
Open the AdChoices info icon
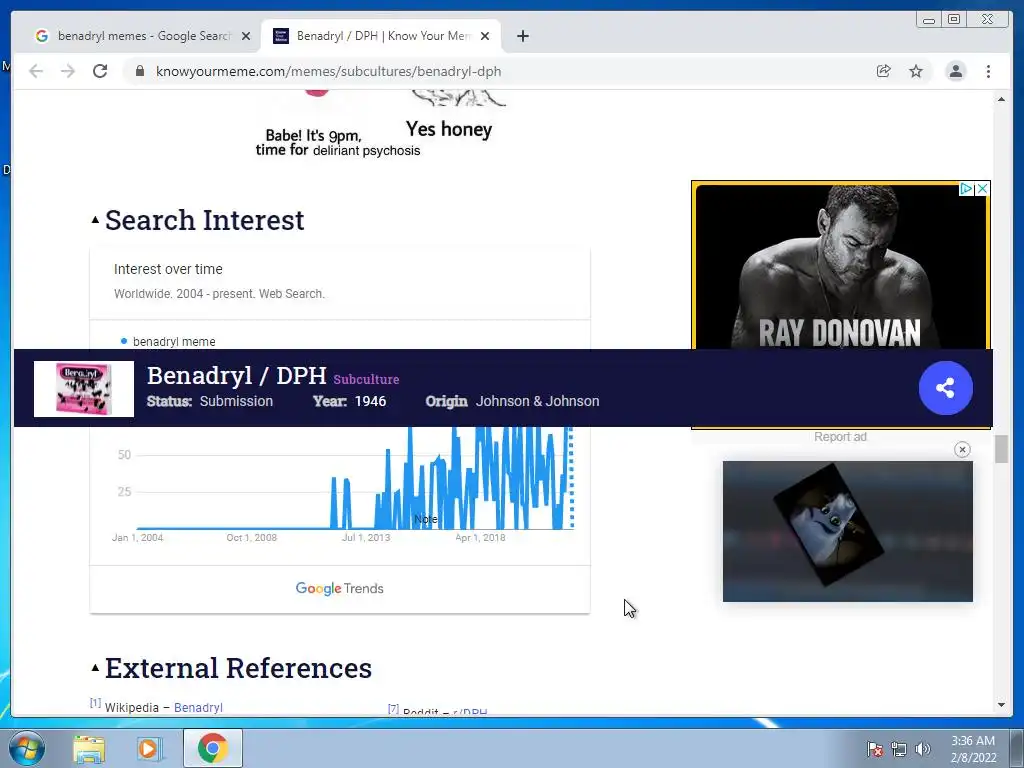click(x=966, y=189)
